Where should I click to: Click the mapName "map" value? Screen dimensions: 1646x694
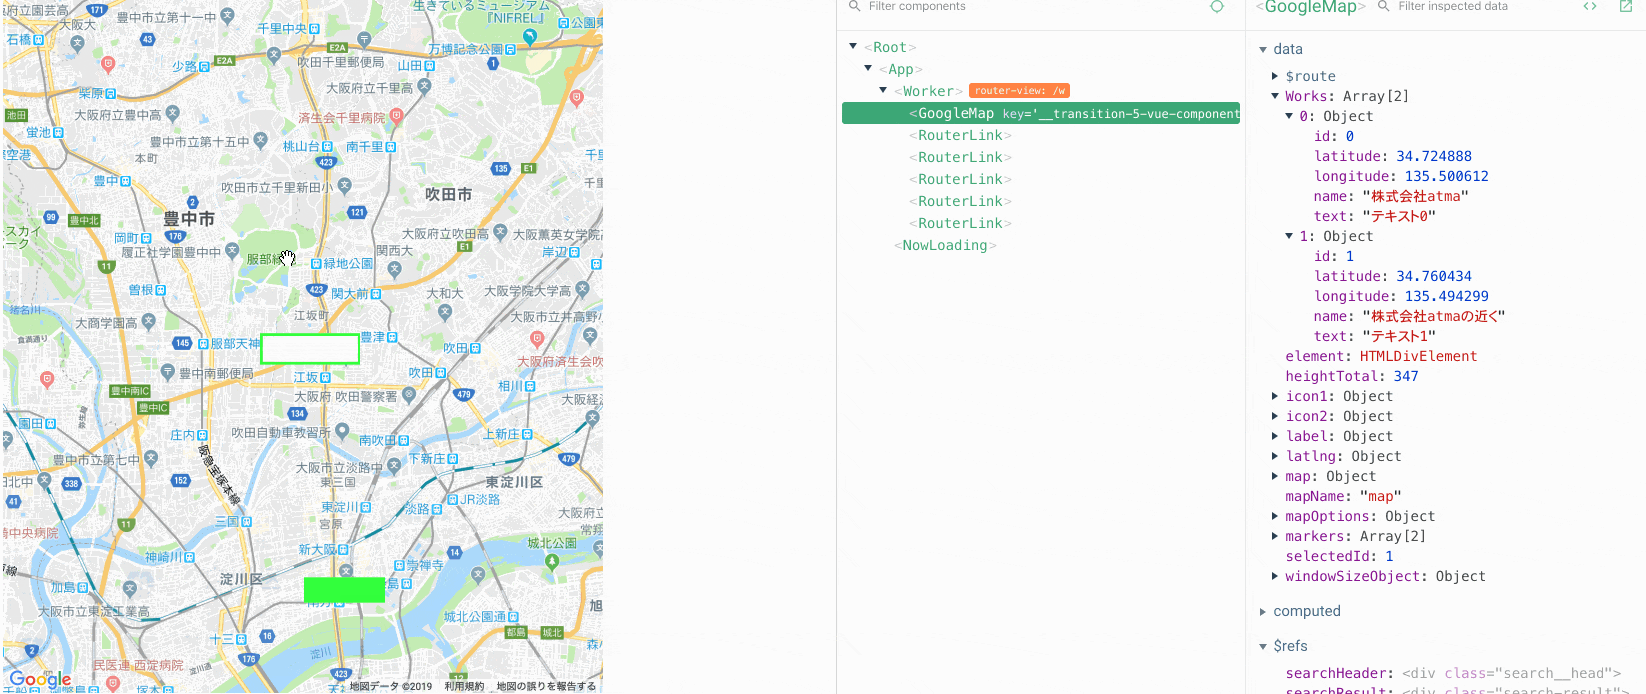coord(1381,496)
